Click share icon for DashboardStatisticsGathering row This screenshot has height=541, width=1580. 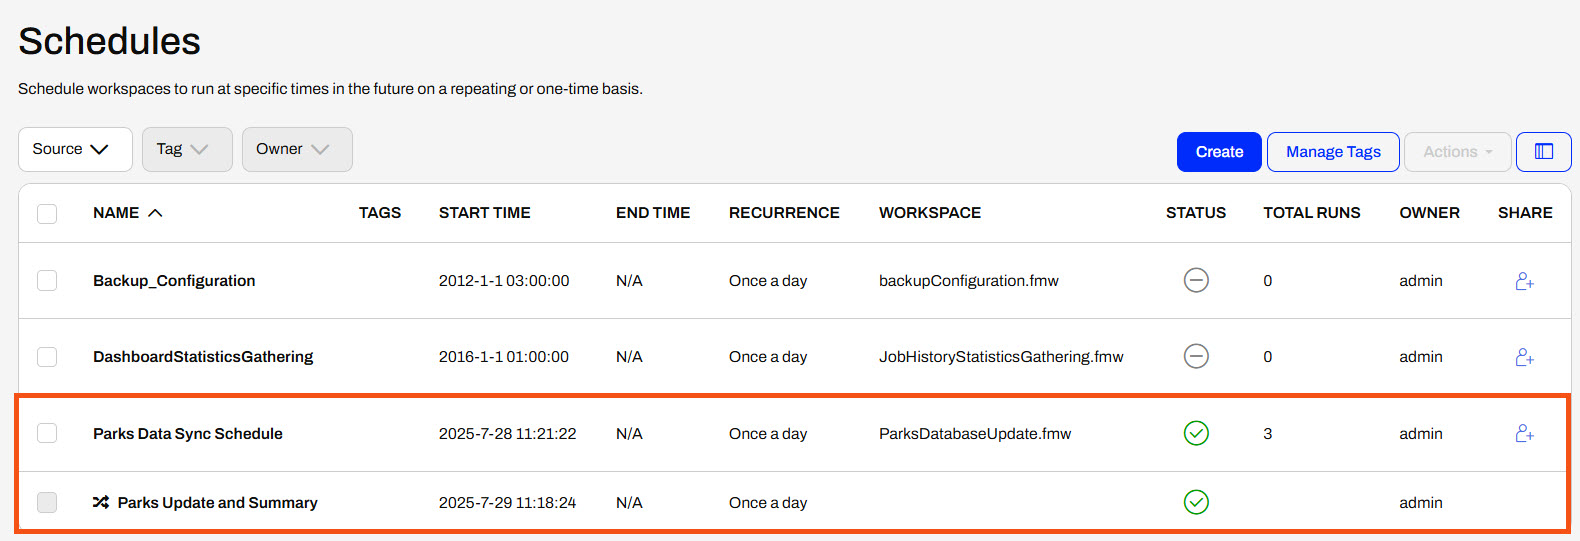(1524, 357)
